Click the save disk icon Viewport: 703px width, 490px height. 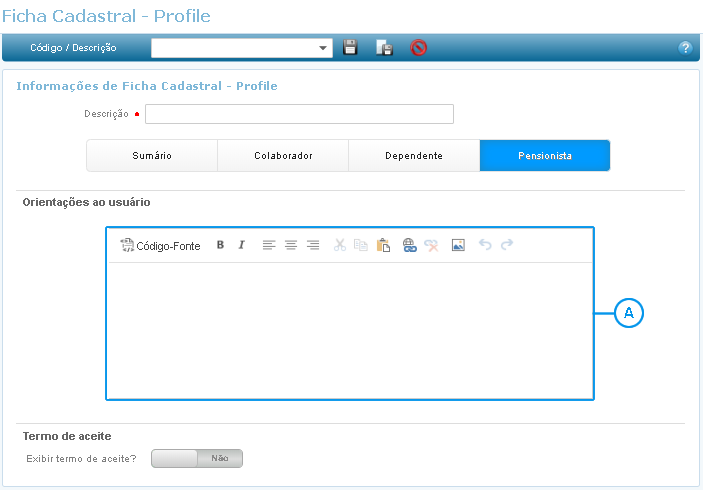coord(350,47)
